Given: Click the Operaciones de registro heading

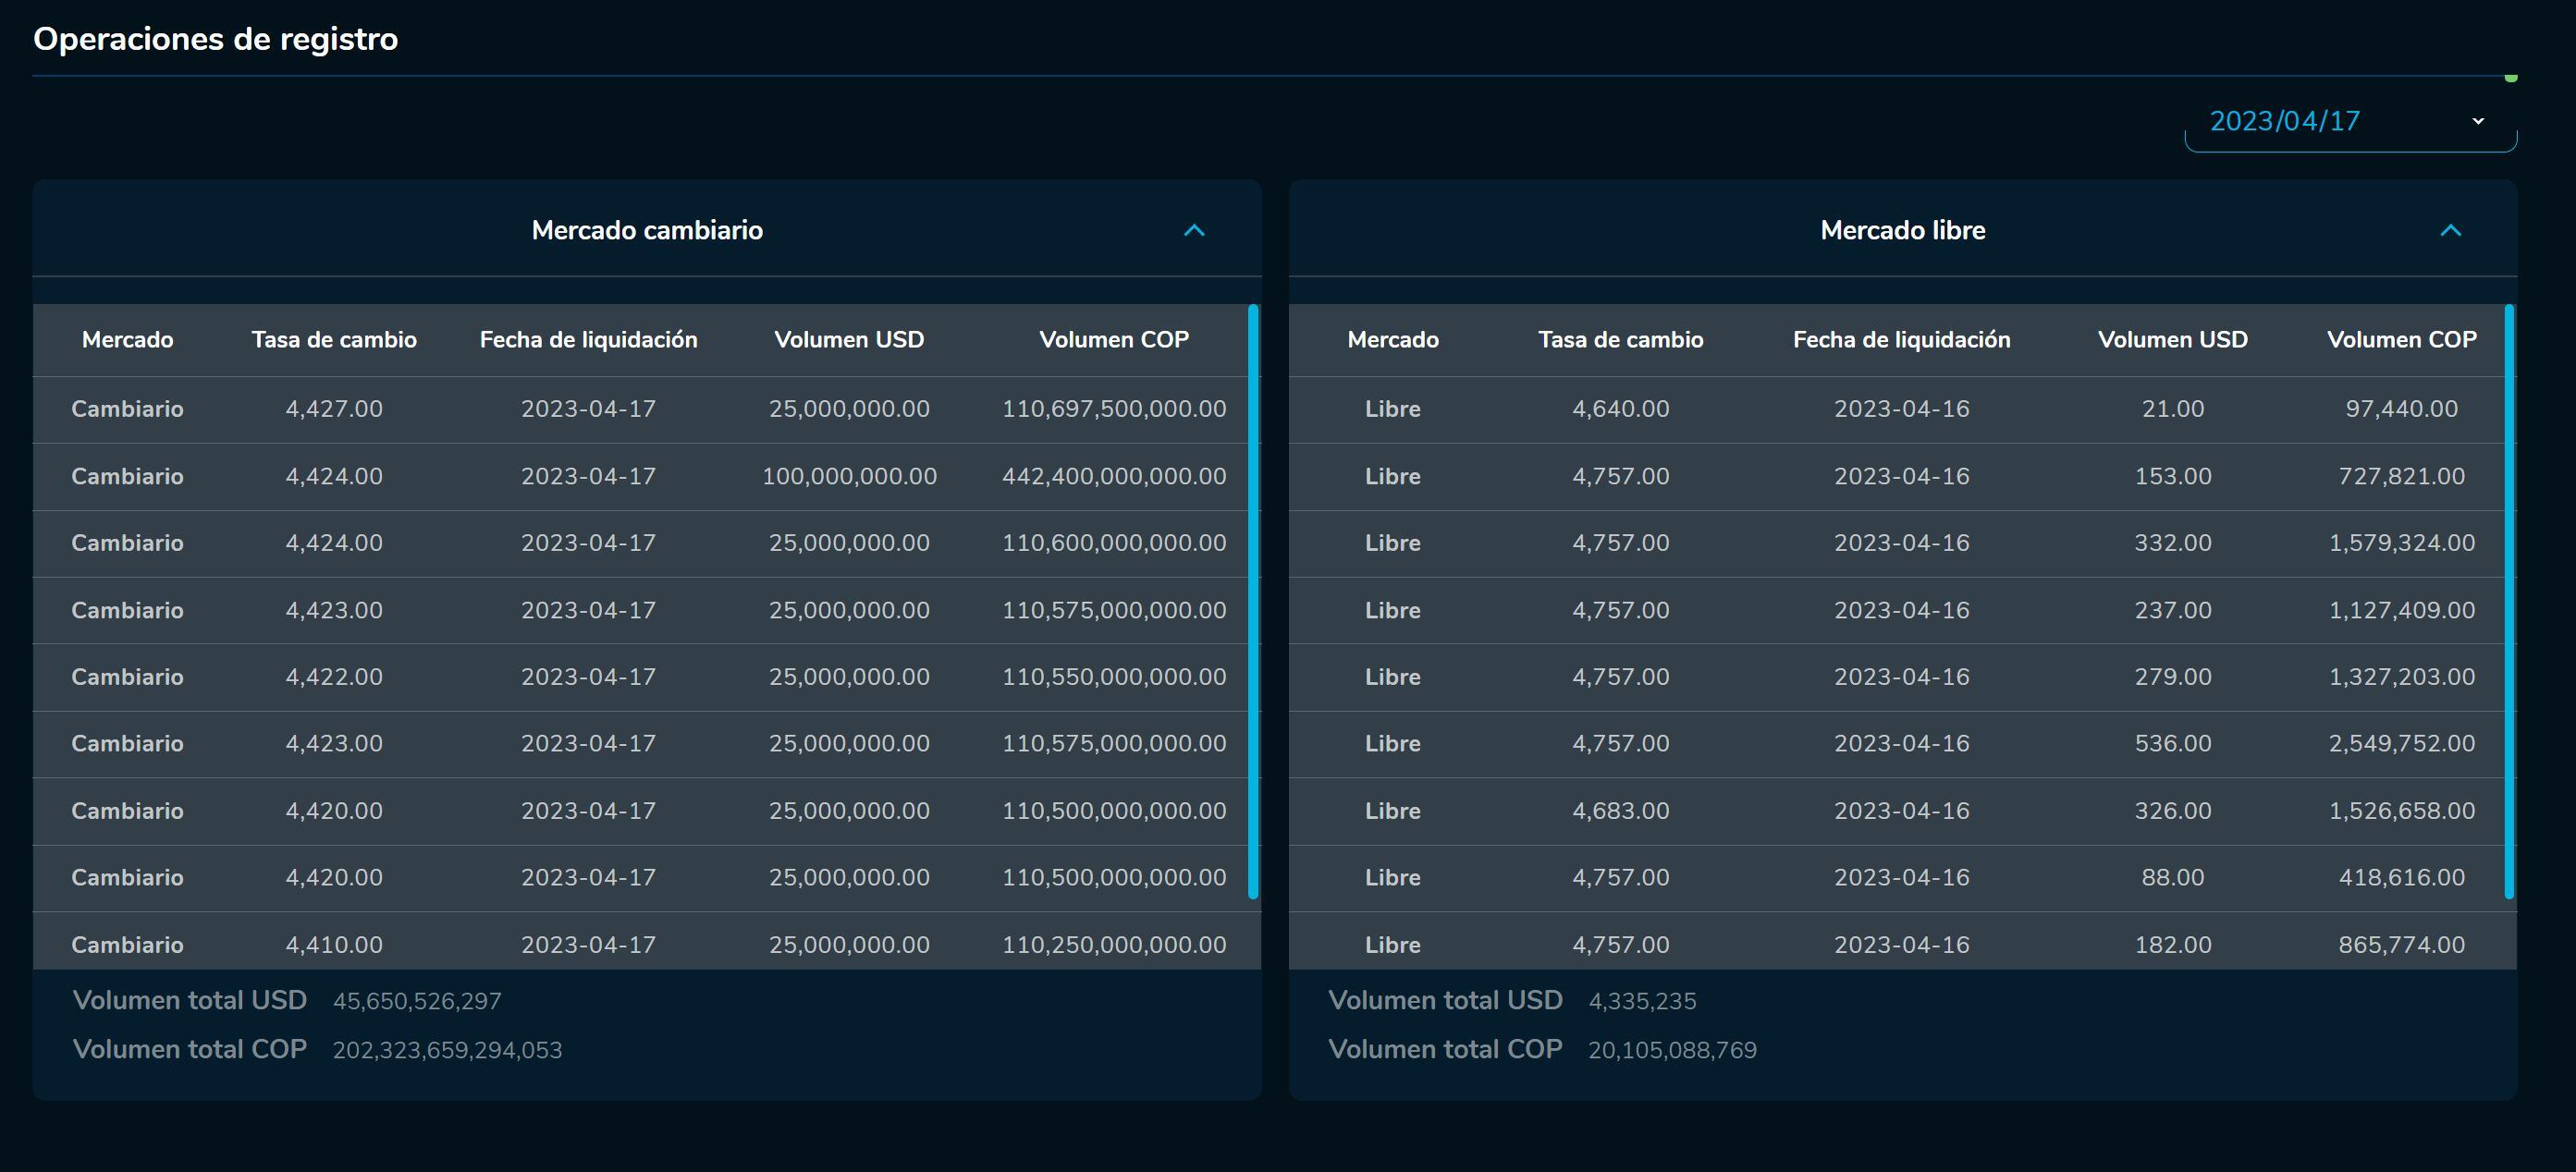Looking at the screenshot, I should click(216, 39).
